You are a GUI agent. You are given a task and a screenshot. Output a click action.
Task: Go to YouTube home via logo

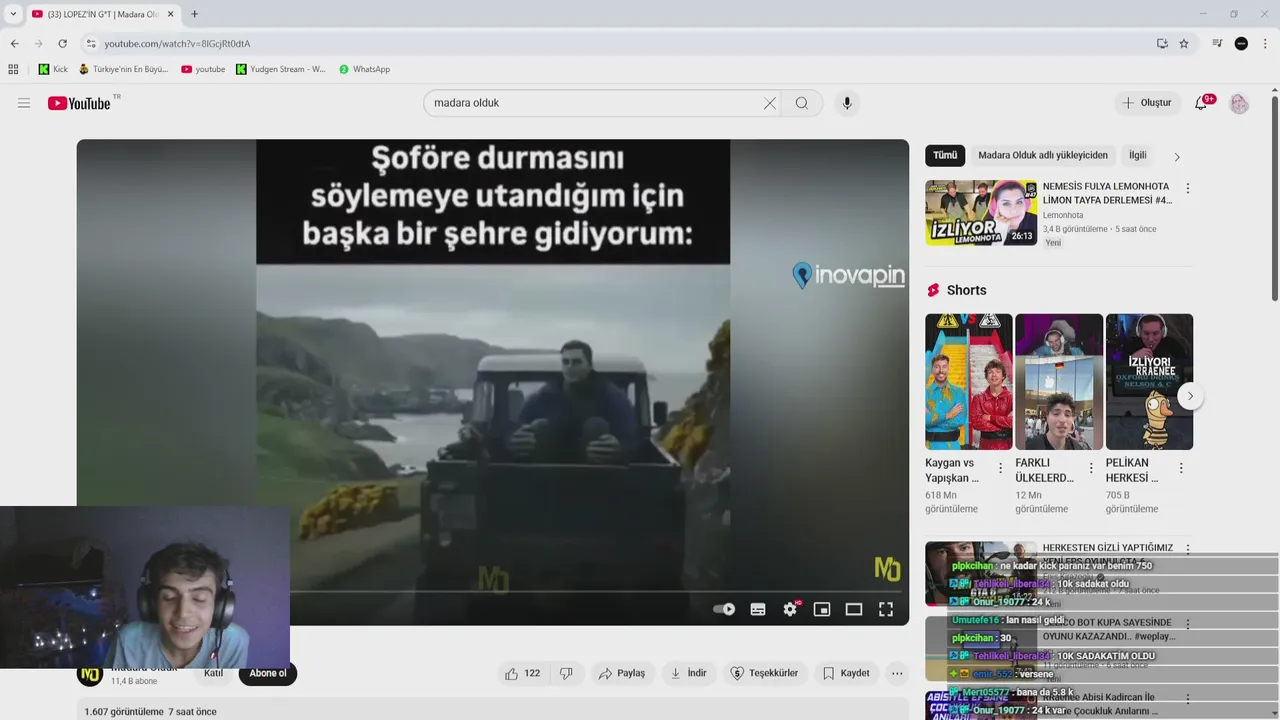point(79,103)
